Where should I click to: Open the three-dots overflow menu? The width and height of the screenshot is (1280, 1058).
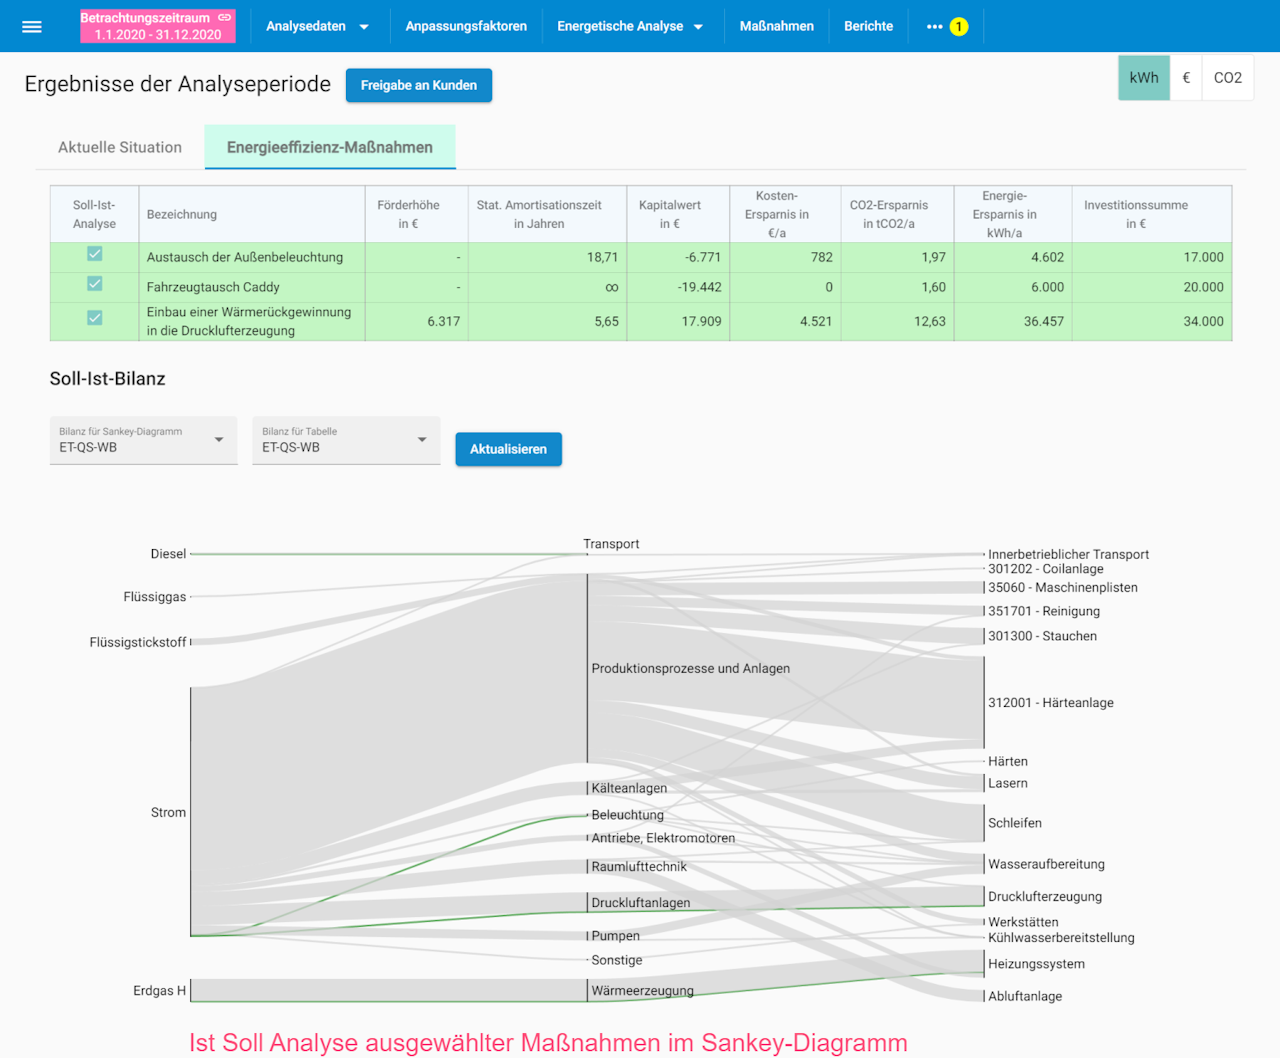934,27
